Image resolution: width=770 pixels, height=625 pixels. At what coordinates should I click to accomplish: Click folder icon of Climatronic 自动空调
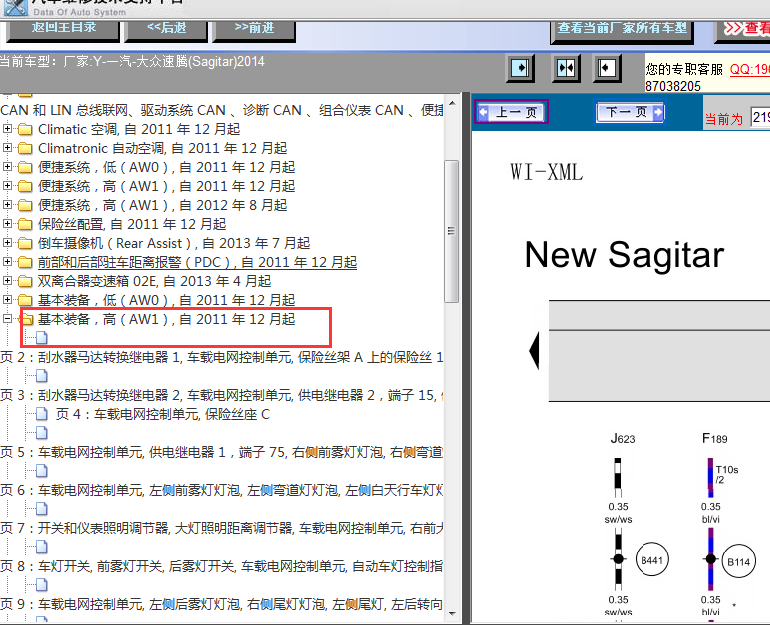click(x=25, y=148)
